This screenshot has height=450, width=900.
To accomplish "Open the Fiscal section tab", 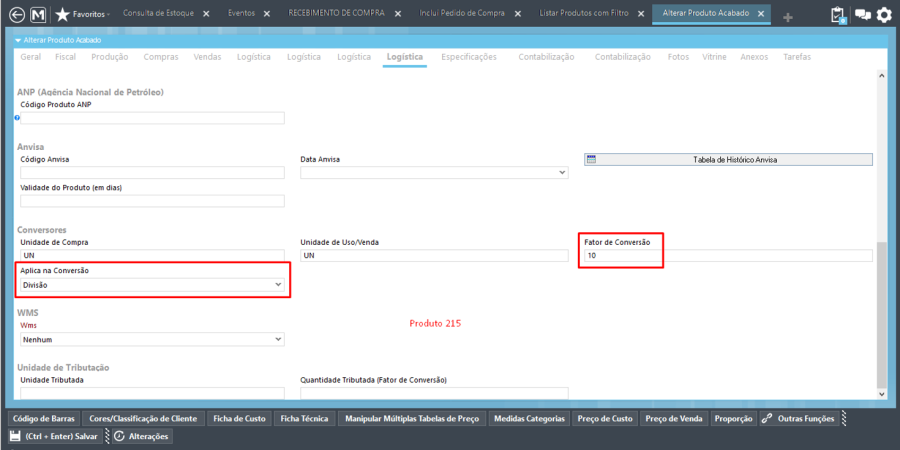I will click(x=65, y=57).
